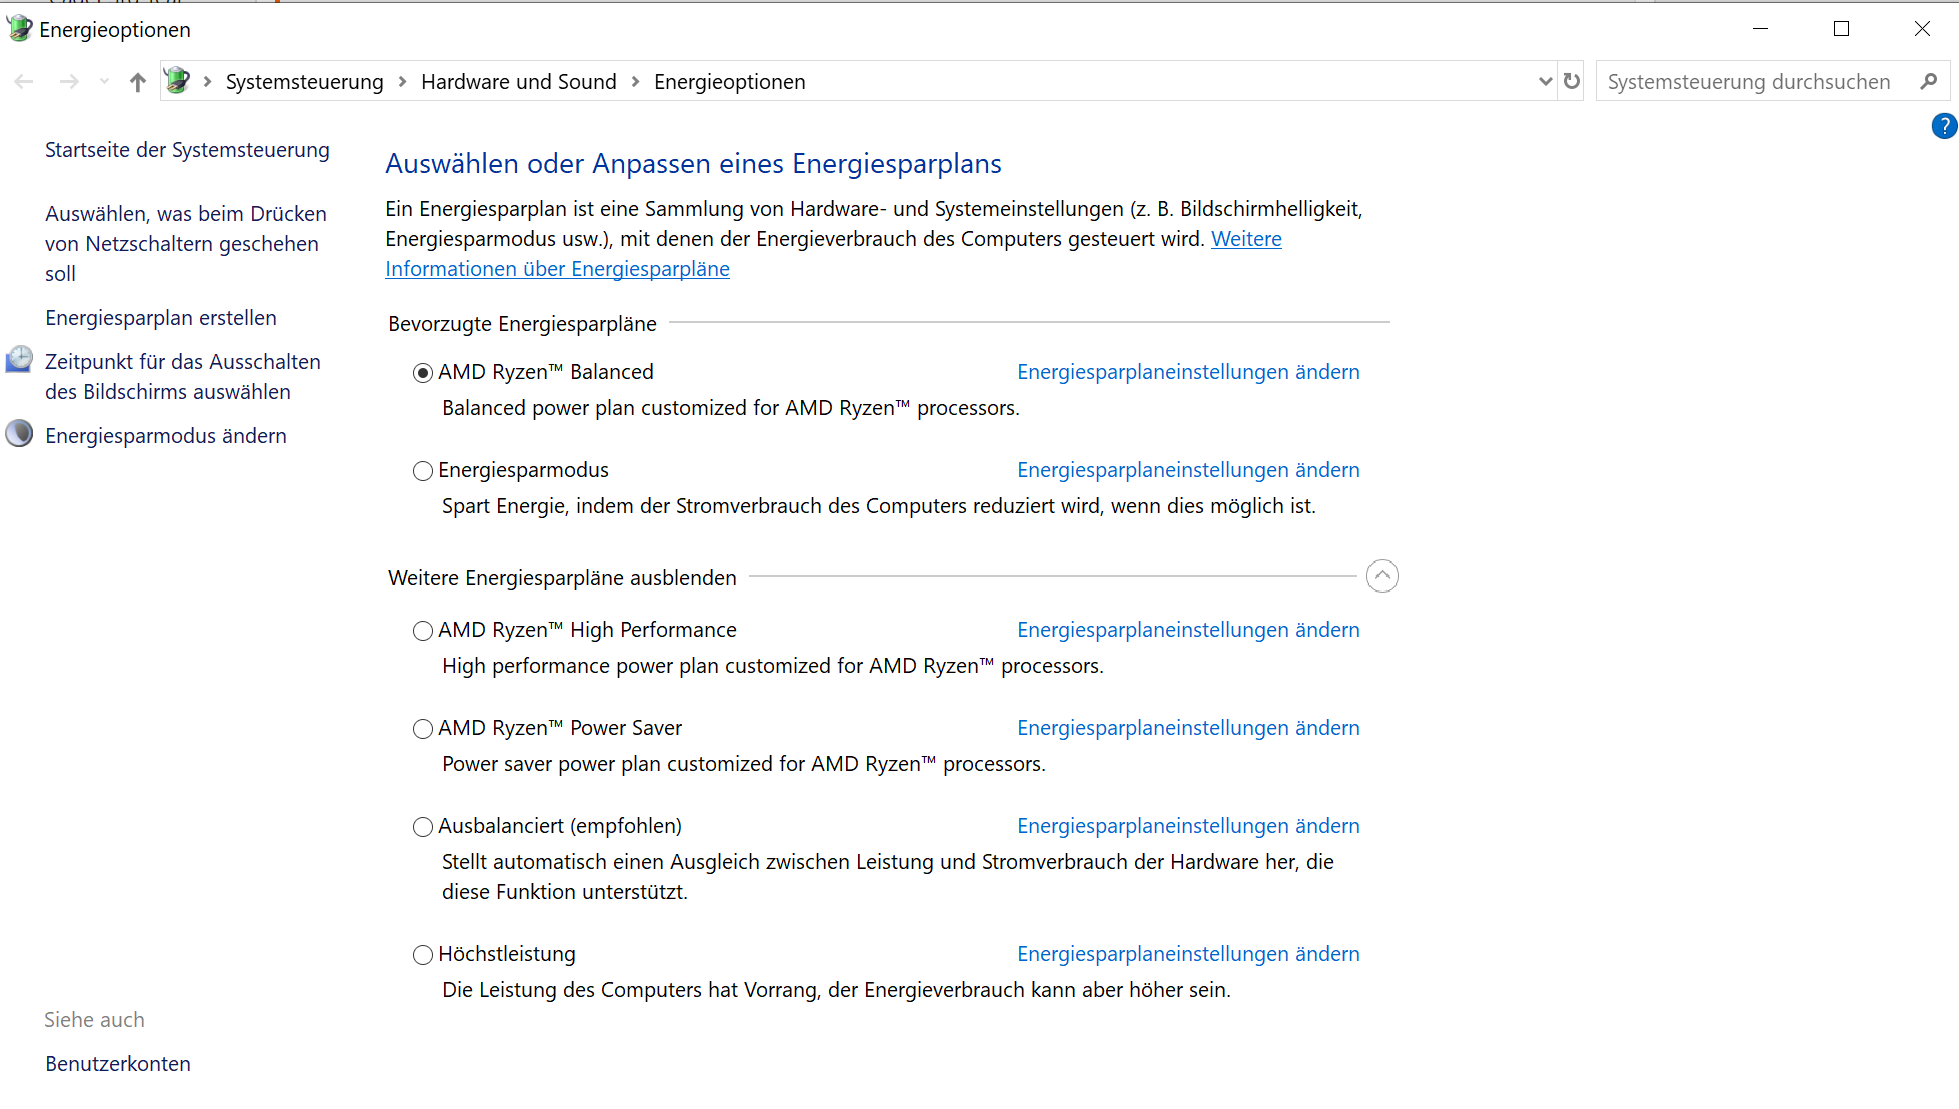Click the blue help question mark icon
1959x1109 pixels.
point(1943,126)
